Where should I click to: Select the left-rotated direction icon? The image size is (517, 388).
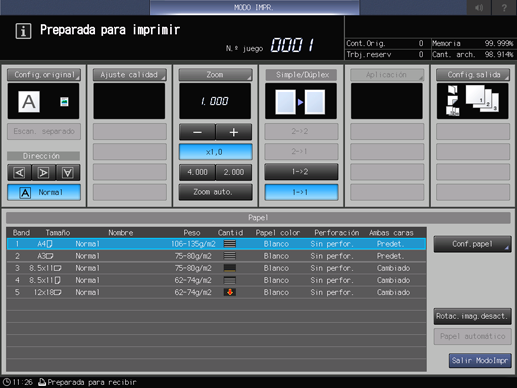(x=19, y=172)
